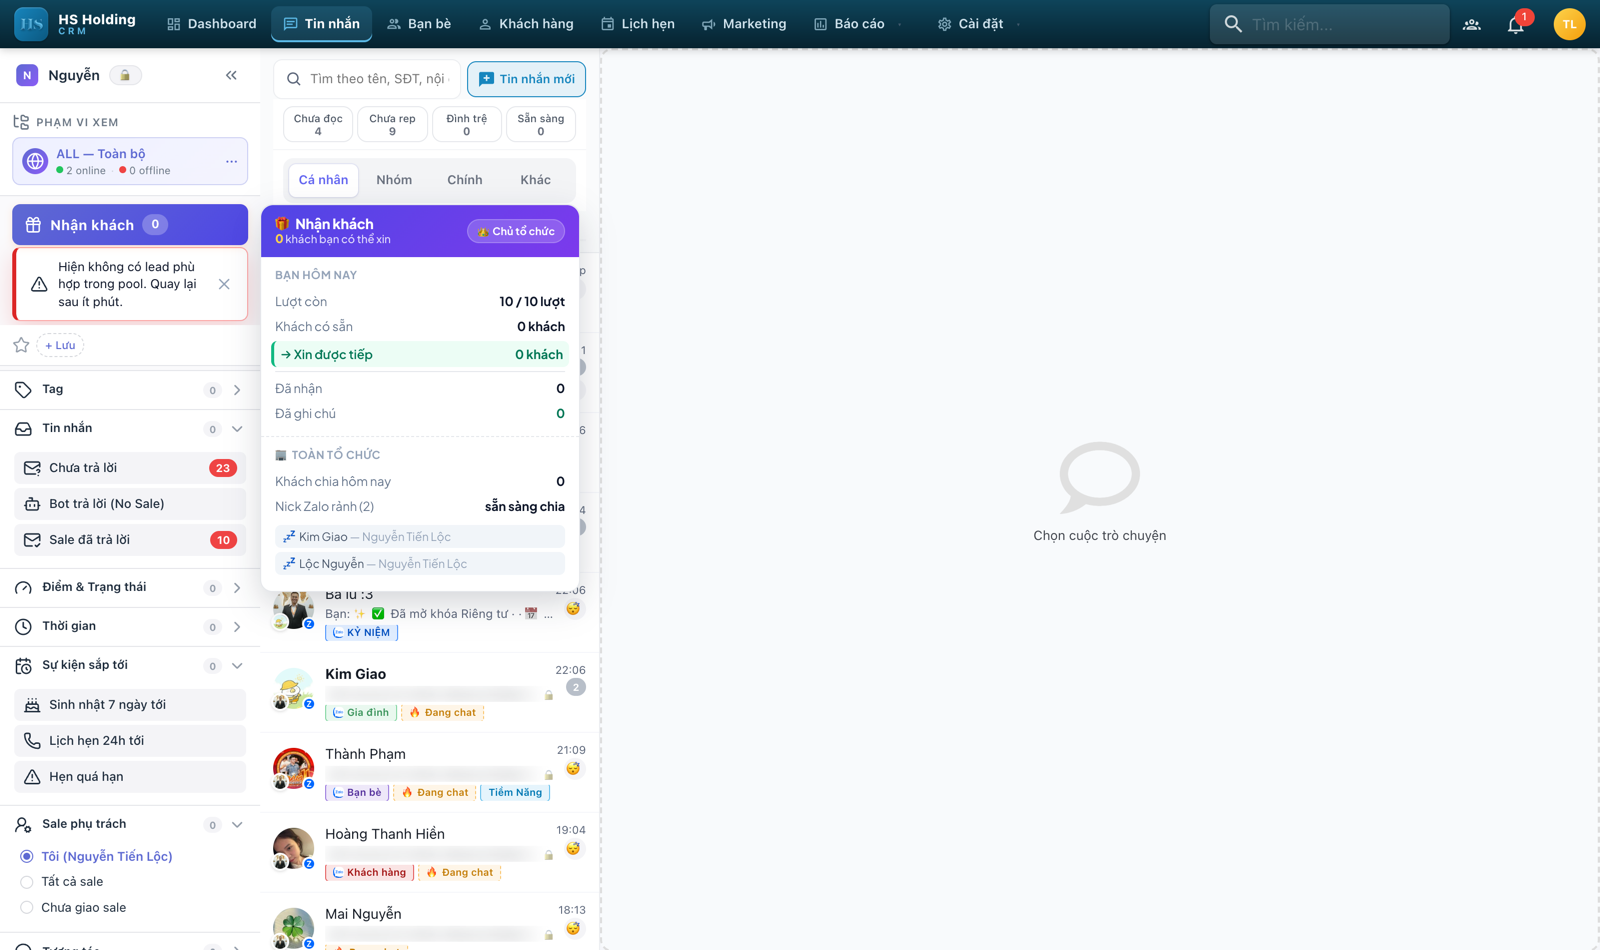The width and height of the screenshot is (1600, 950).
Task: Open three-dot menu on ALL — Toàn bộ
Action: tap(231, 161)
